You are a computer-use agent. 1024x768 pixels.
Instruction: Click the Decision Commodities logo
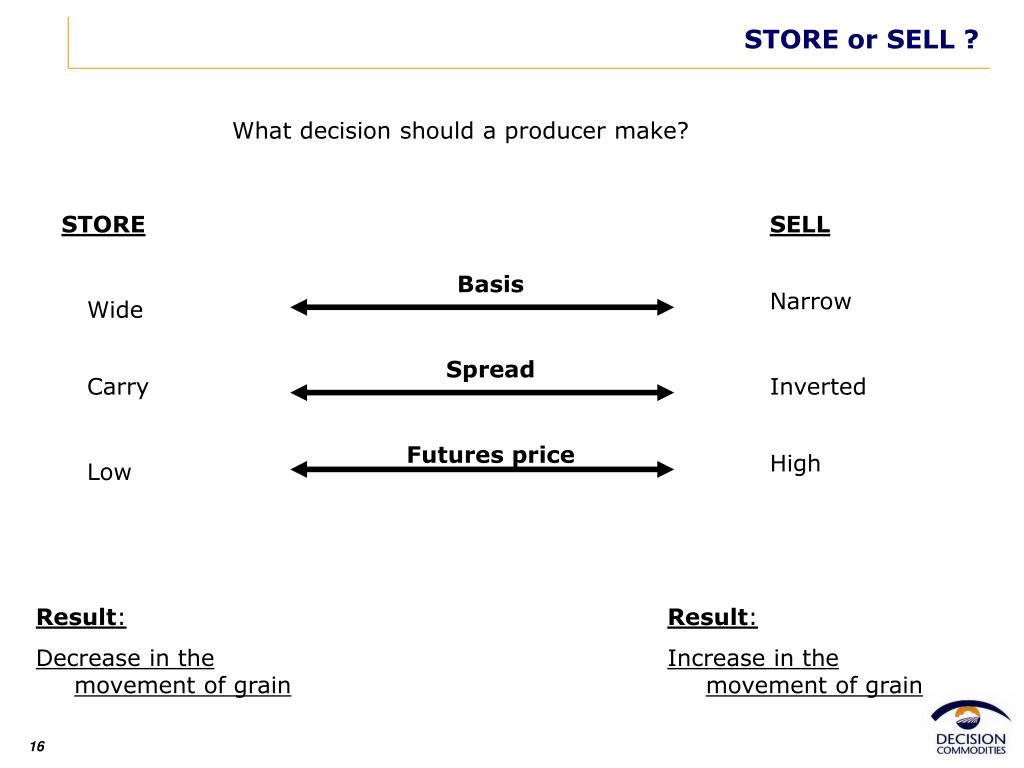tap(970, 728)
